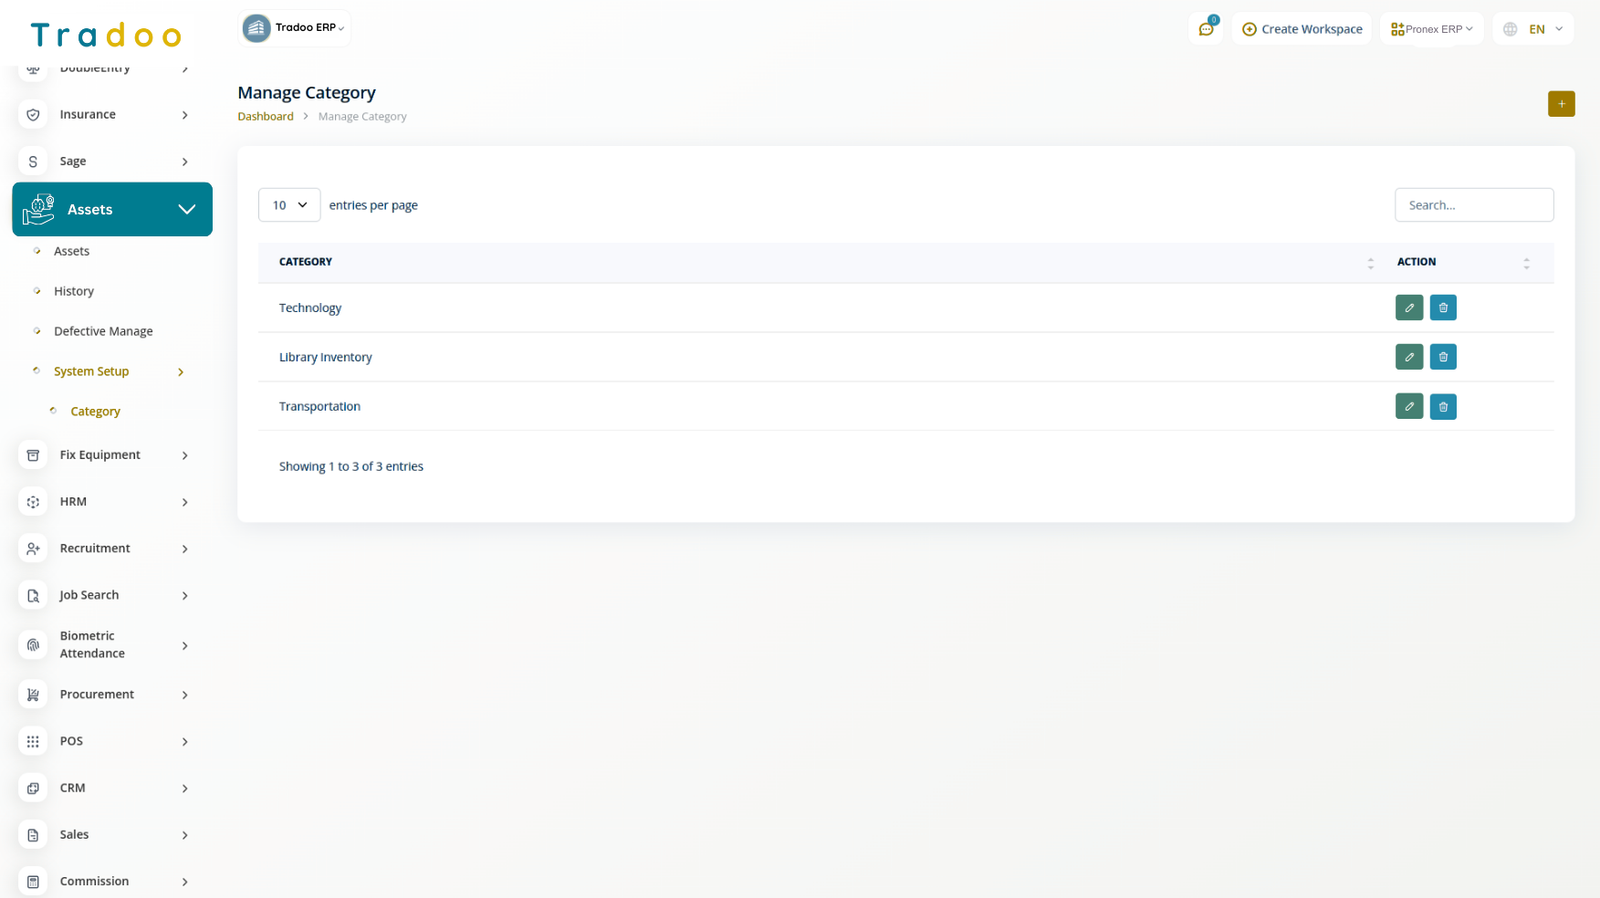
Task: Click the add new category plus button
Action: coord(1560,104)
